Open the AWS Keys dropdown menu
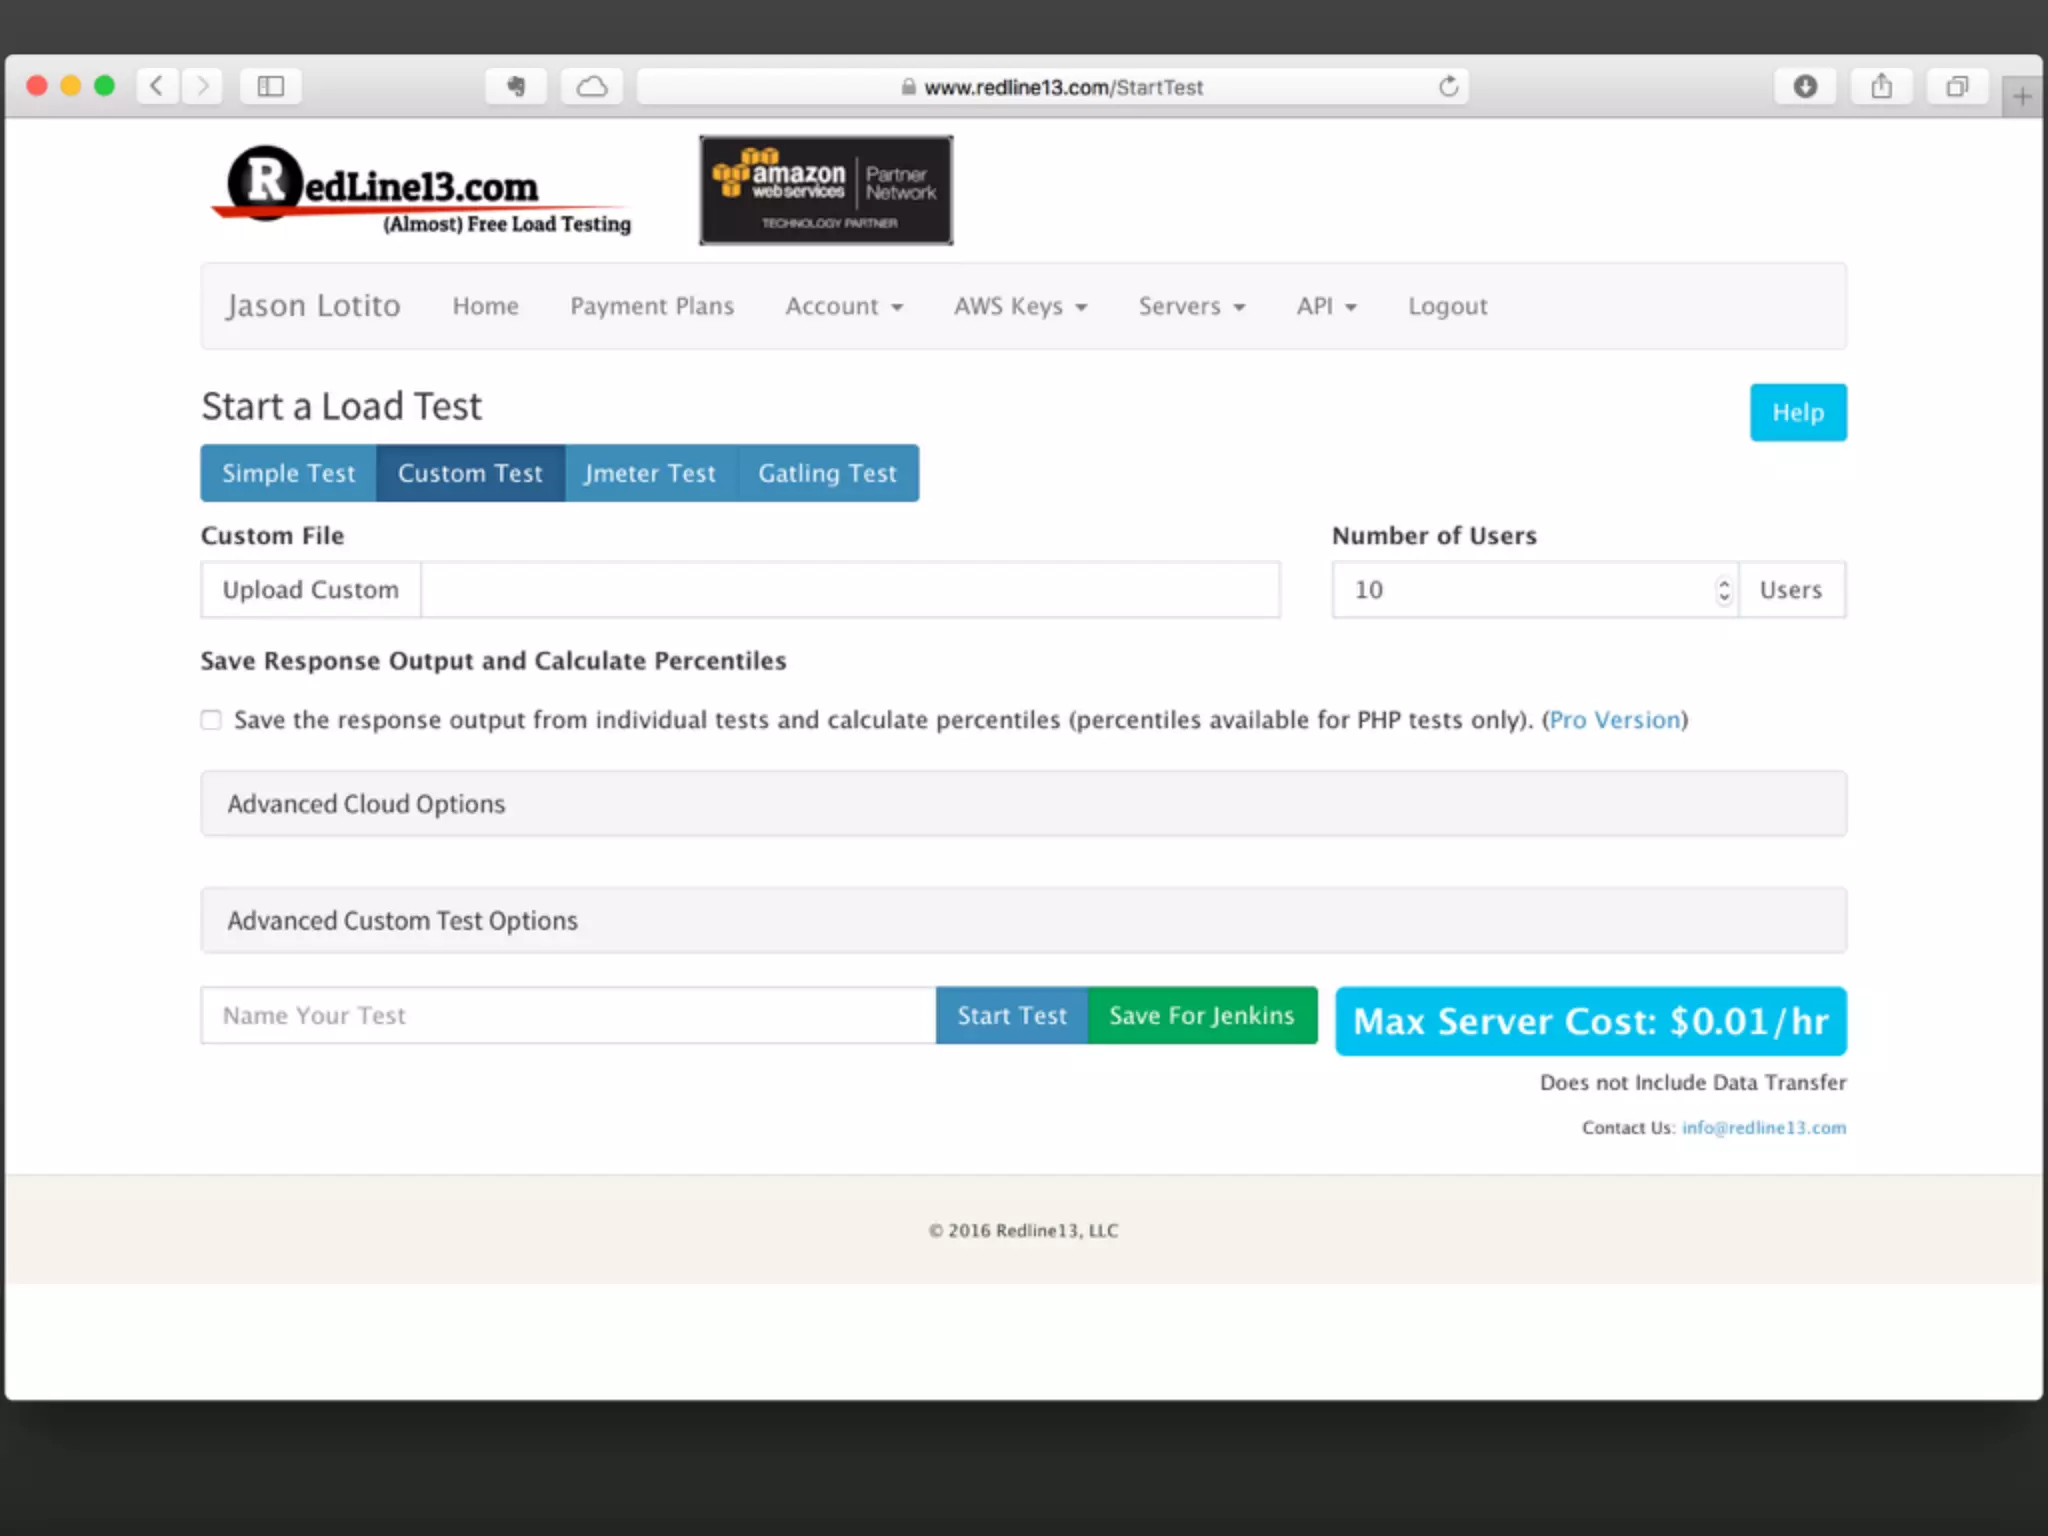 [x=1019, y=306]
